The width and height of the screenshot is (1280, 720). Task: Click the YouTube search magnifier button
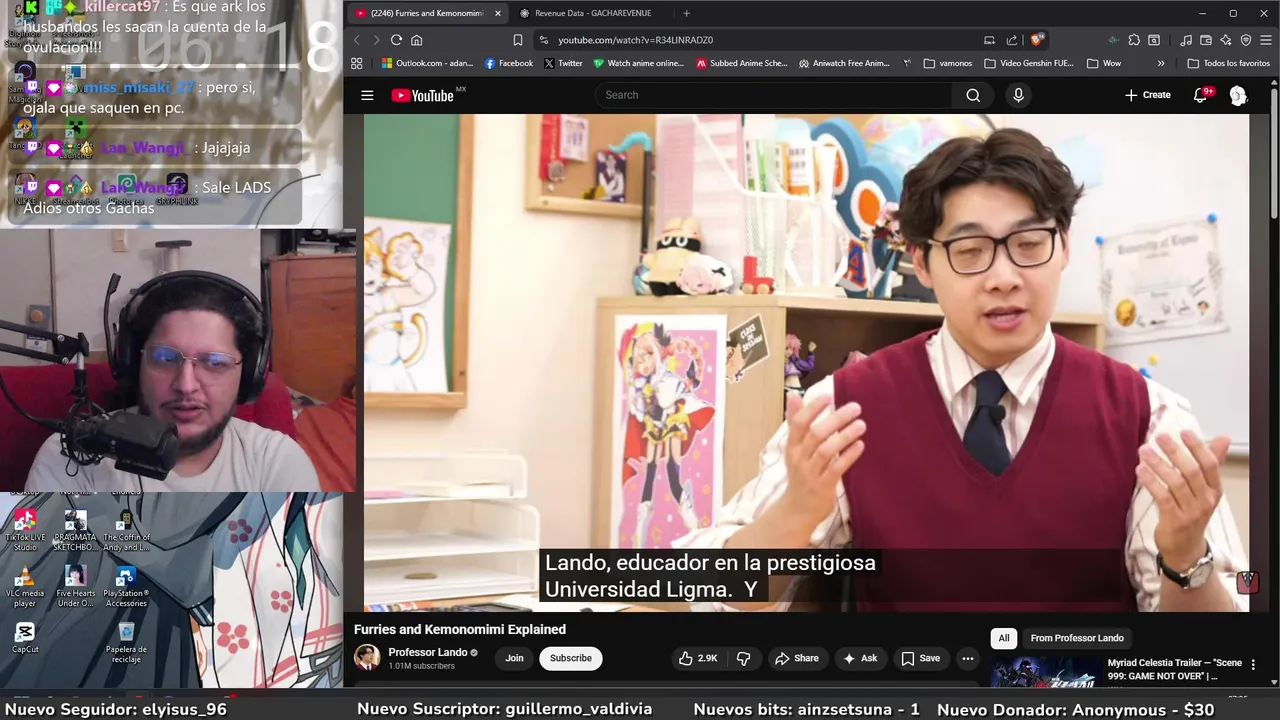[x=973, y=95]
